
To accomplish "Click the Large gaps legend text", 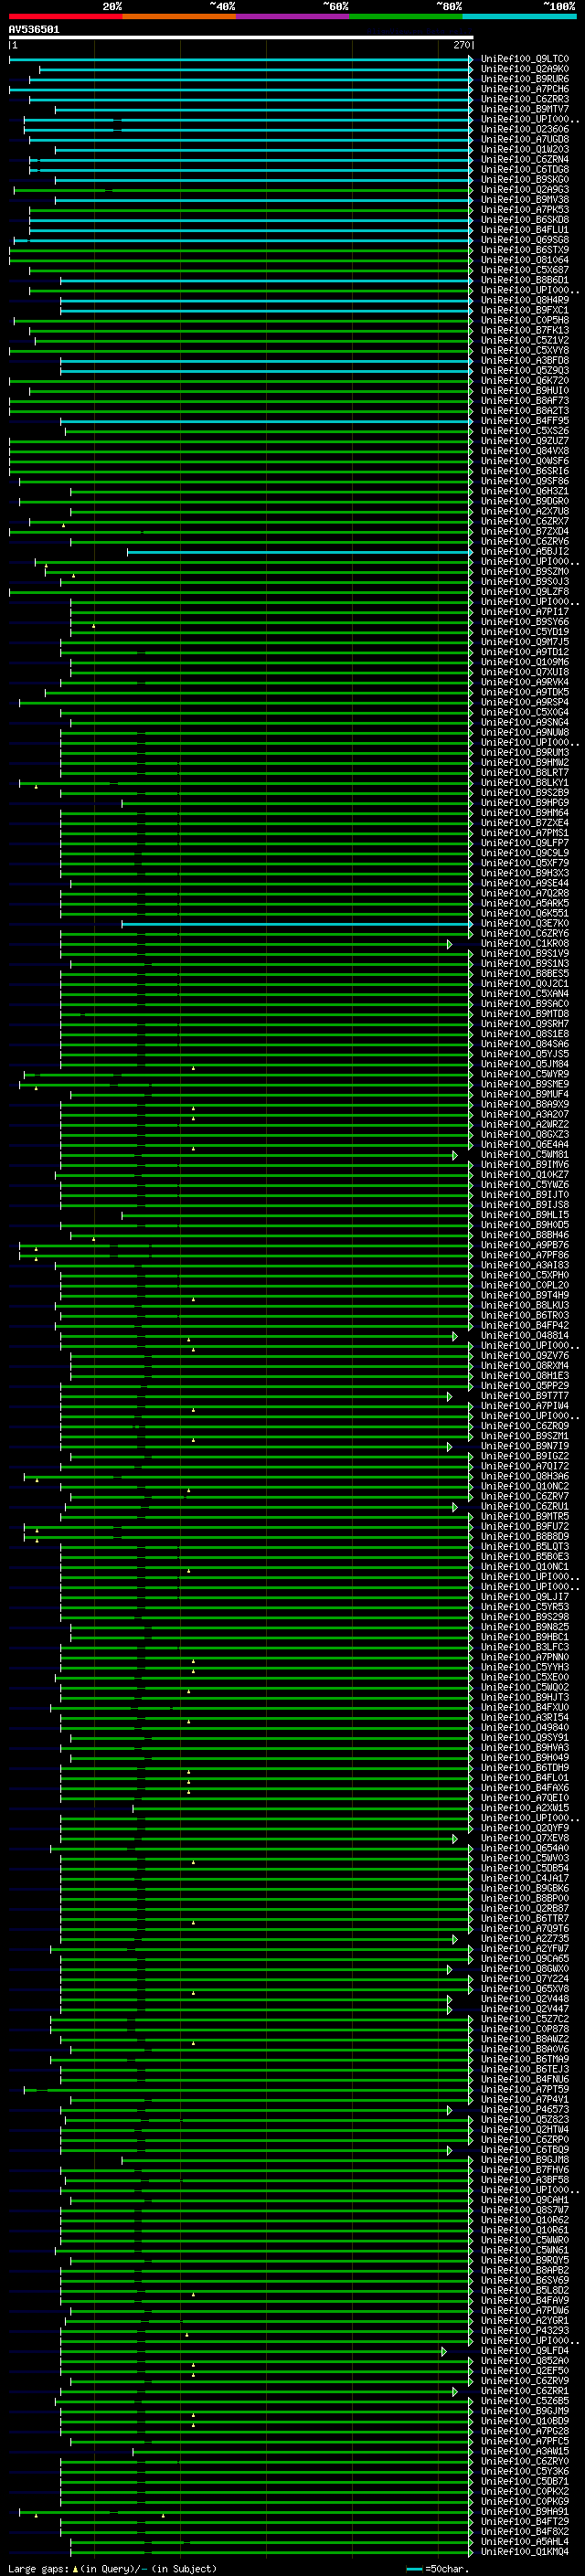I will point(38,2569).
